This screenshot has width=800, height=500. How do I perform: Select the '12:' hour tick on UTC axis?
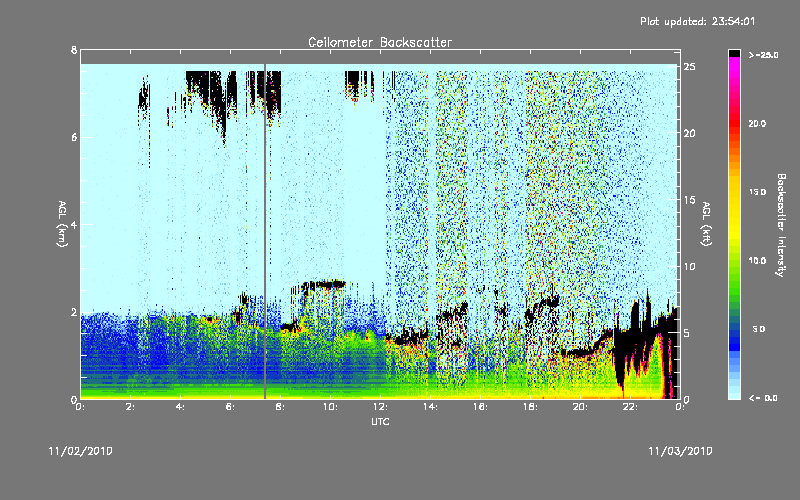(380, 407)
